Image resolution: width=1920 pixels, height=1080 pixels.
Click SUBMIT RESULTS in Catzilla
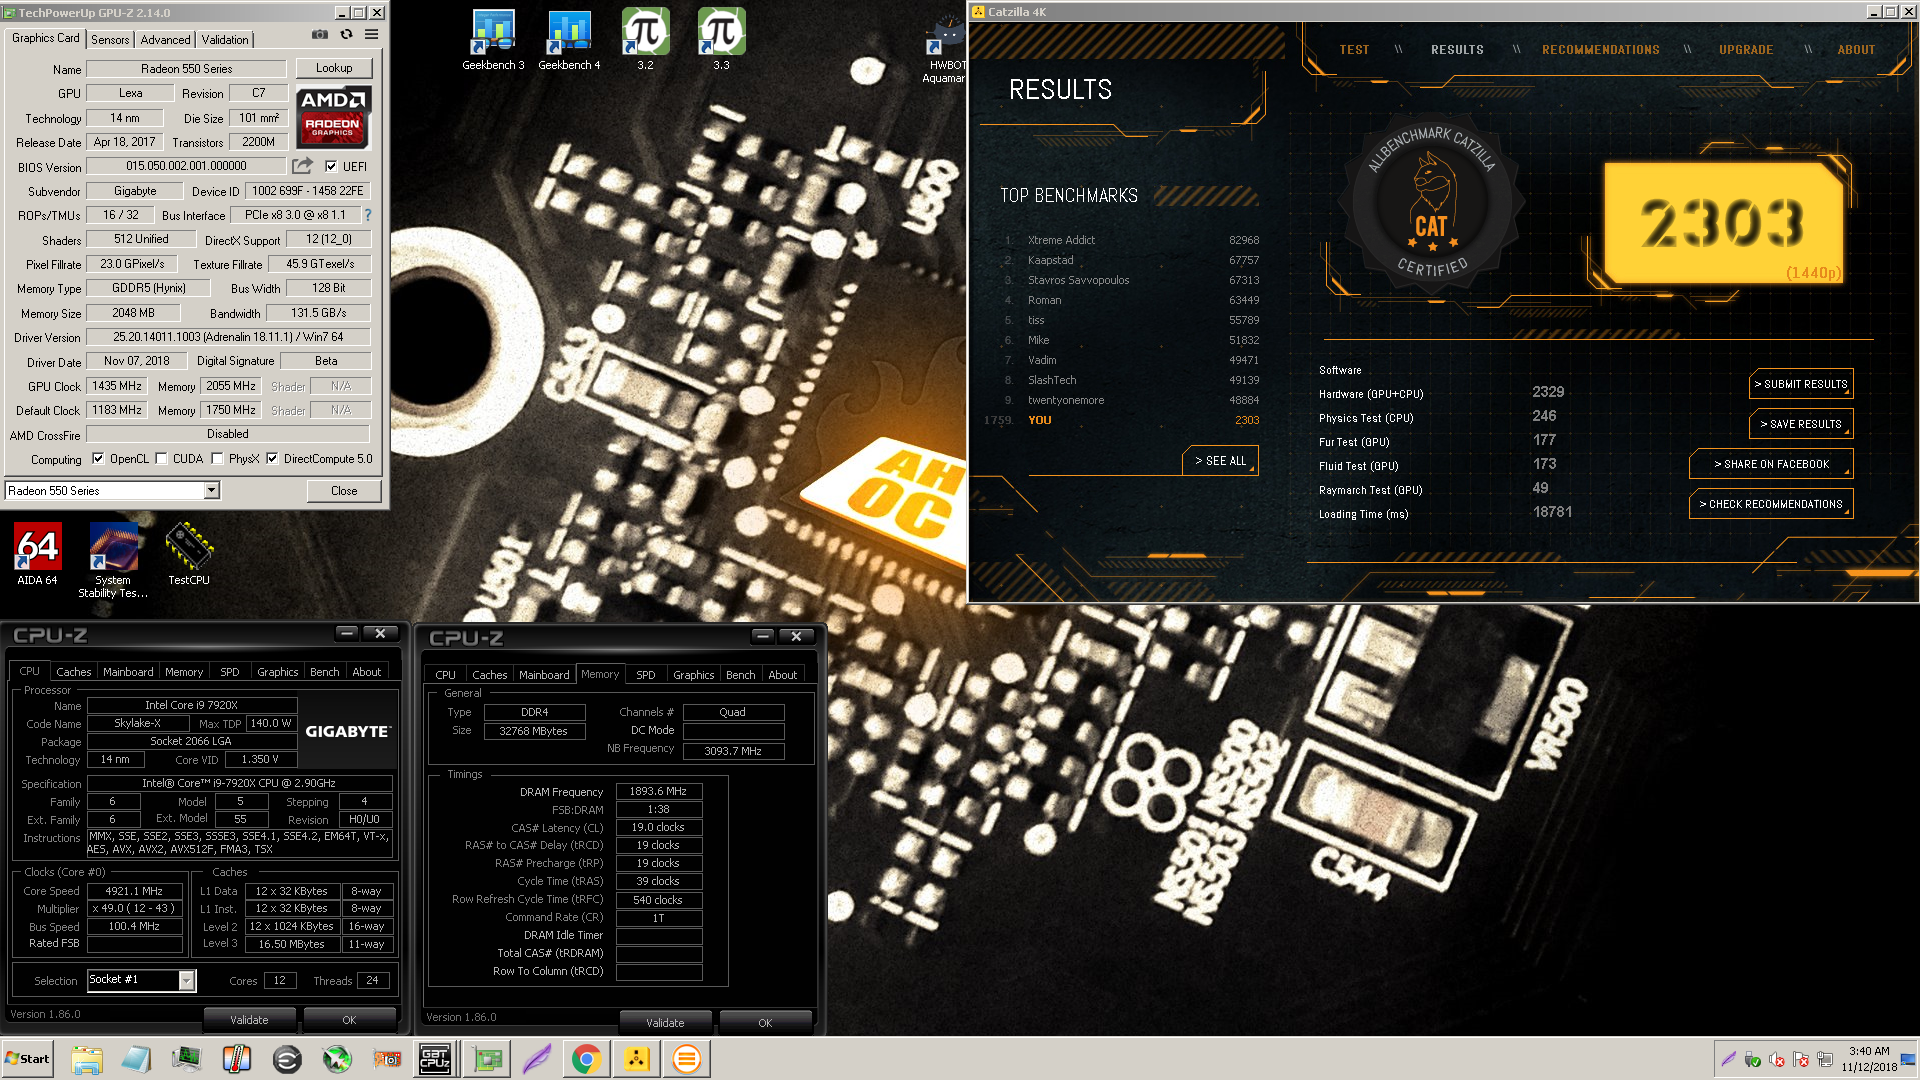coord(1801,384)
